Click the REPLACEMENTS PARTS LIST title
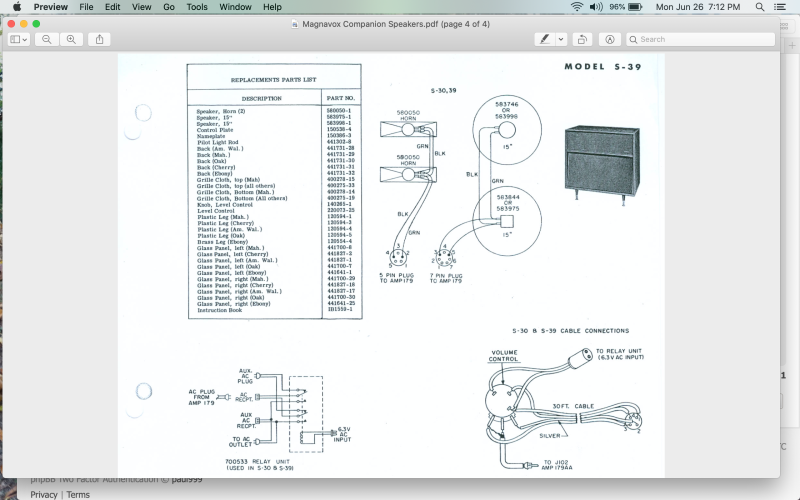The image size is (800, 500). [x=273, y=80]
